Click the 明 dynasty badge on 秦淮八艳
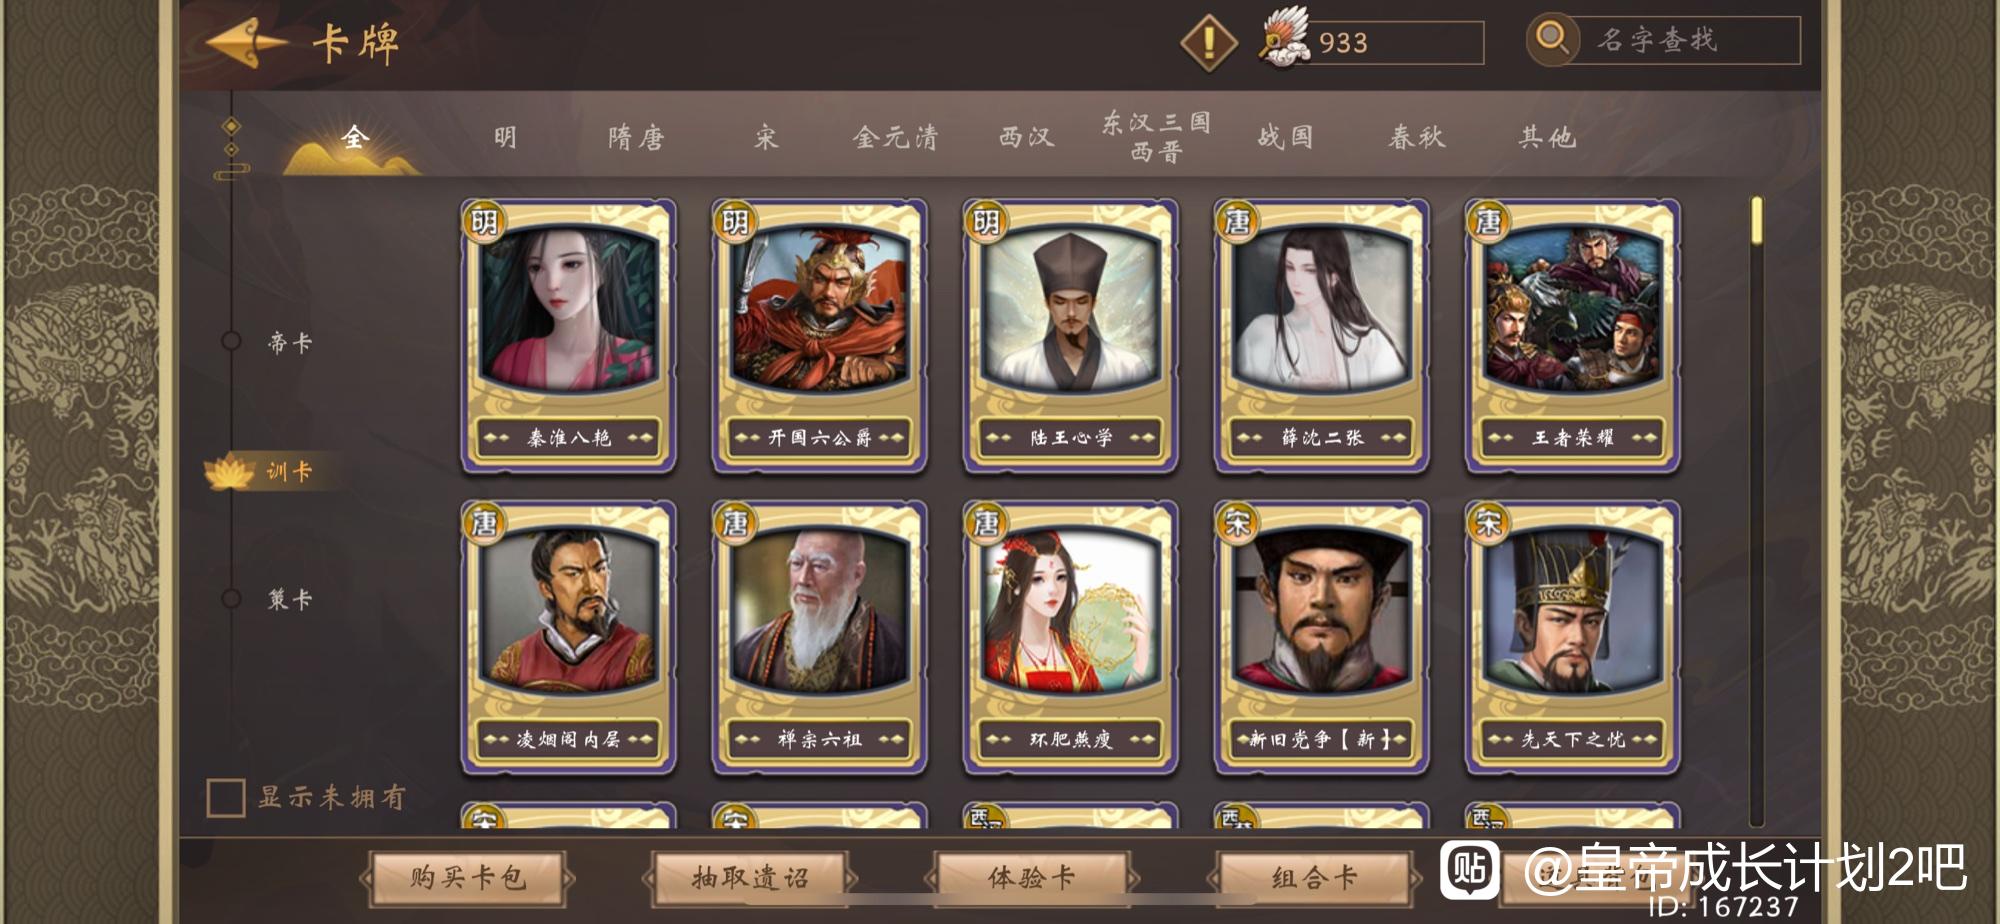 484,221
